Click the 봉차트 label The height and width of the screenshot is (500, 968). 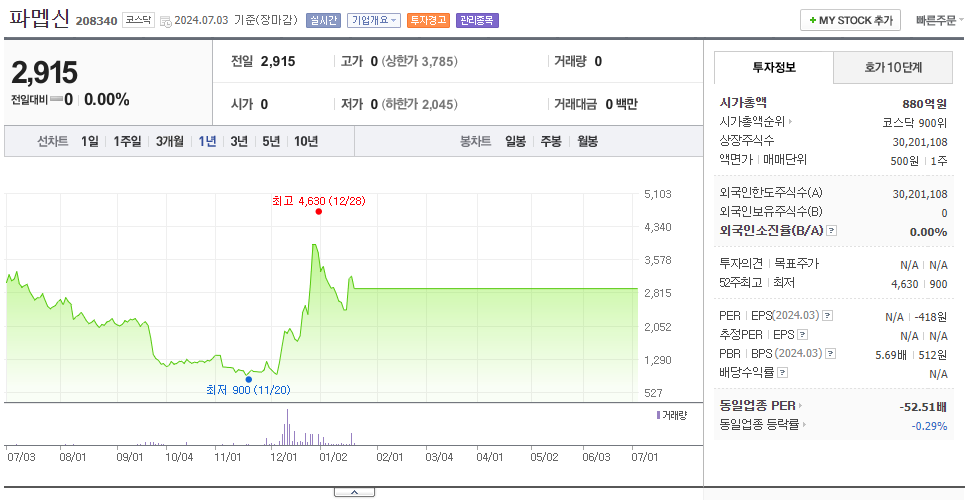[475, 141]
